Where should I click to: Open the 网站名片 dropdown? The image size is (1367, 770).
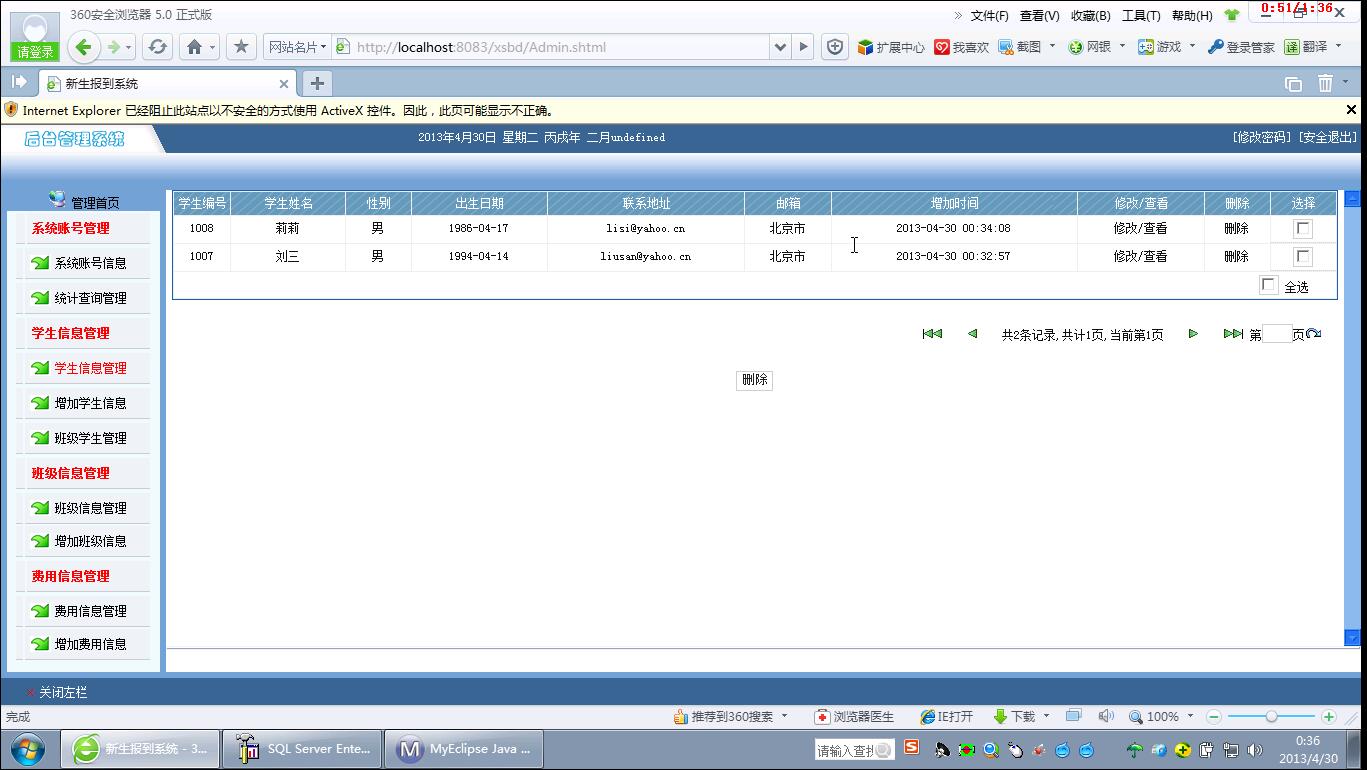[x=297, y=47]
